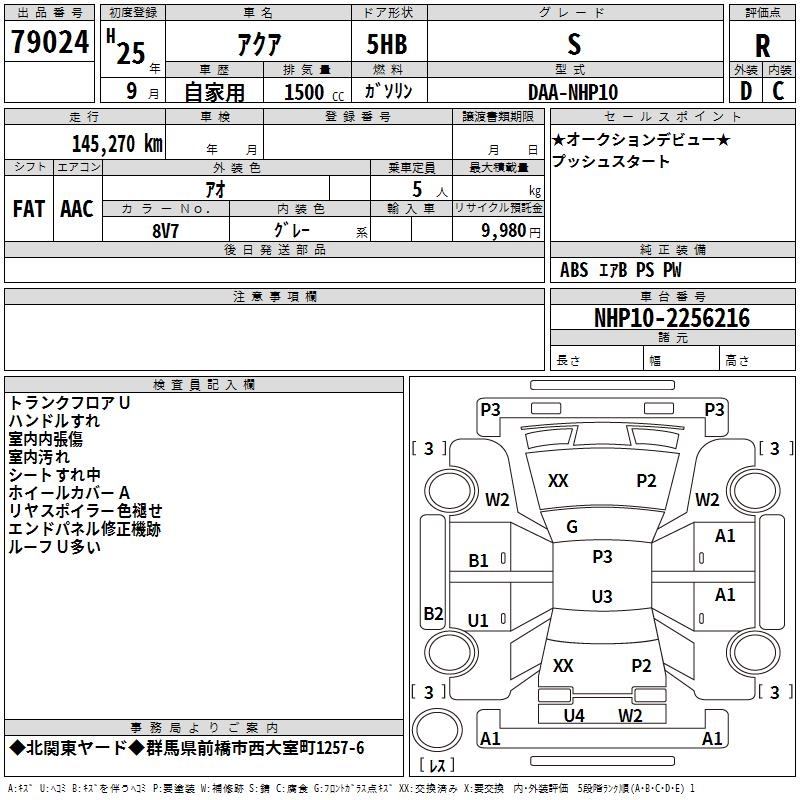Select the displacement value 1500 cc
Image resolution: width=800 pixels, height=800 pixels.
(x=314, y=92)
